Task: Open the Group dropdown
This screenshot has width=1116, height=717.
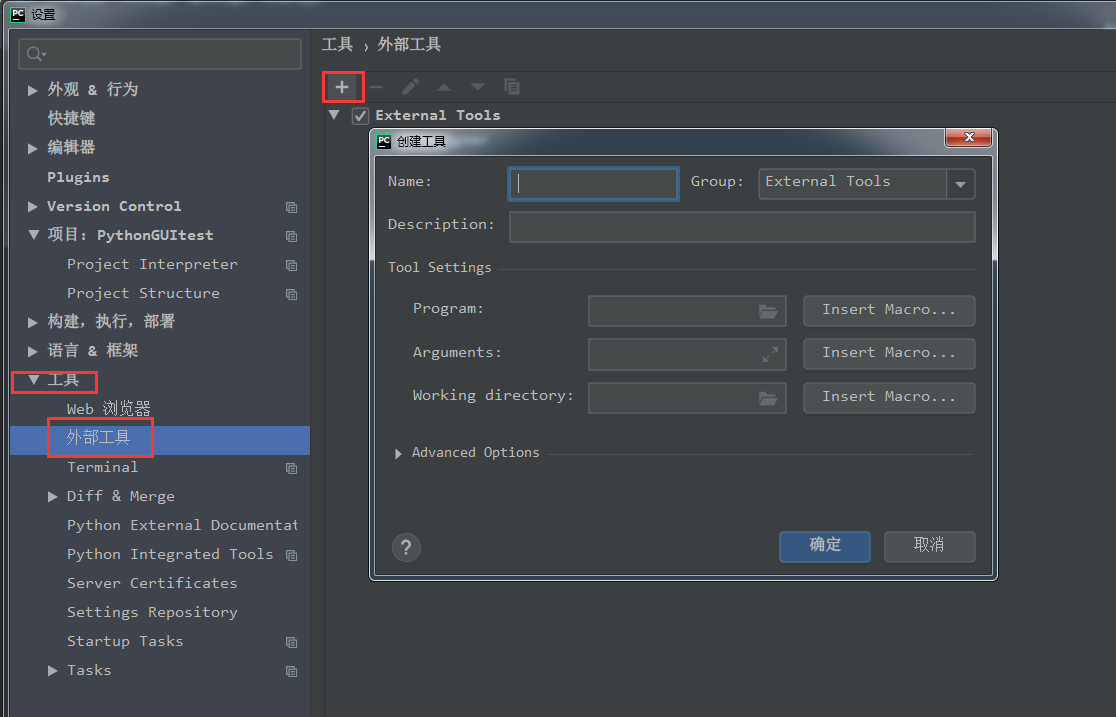Action: 960,184
